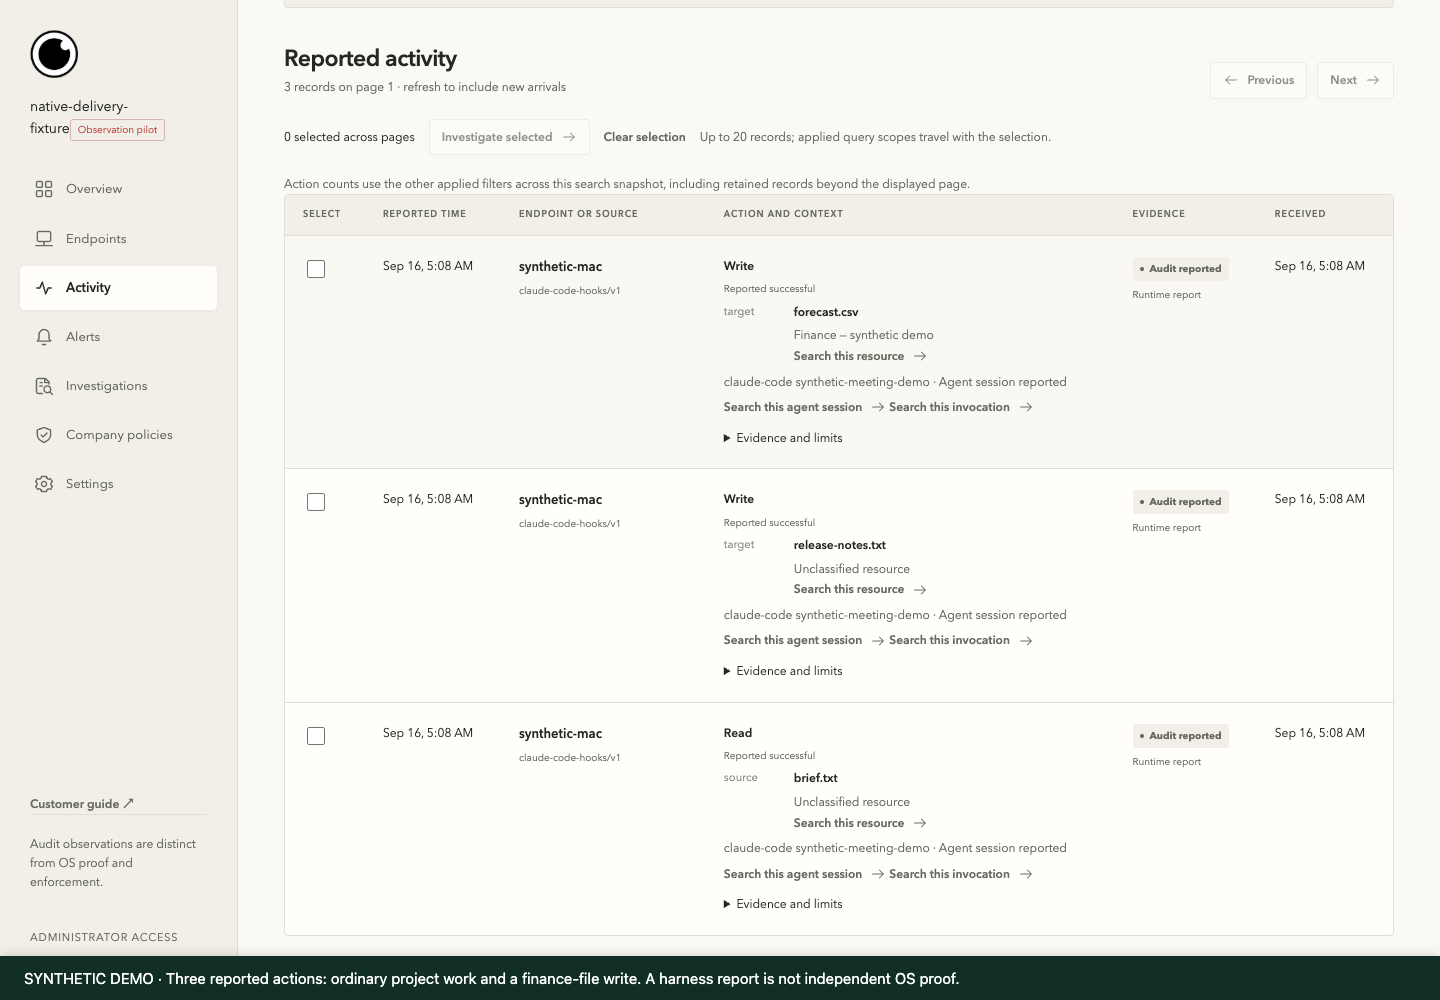Click the Audit reported badge for release-notes.txt
Viewport: 1440px width, 1000px height.
[x=1180, y=502]
